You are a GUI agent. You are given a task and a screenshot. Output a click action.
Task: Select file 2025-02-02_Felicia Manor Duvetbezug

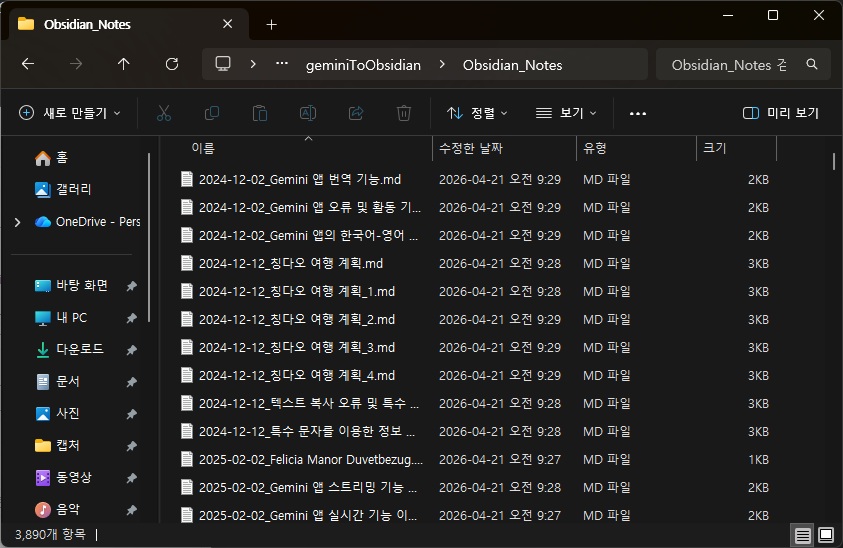pos(311,459)
